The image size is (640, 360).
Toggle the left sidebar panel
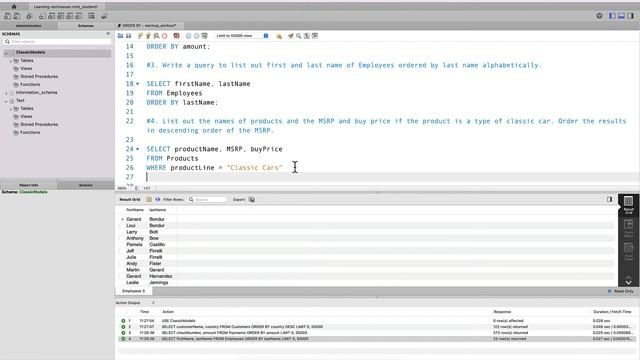point(612,16)
